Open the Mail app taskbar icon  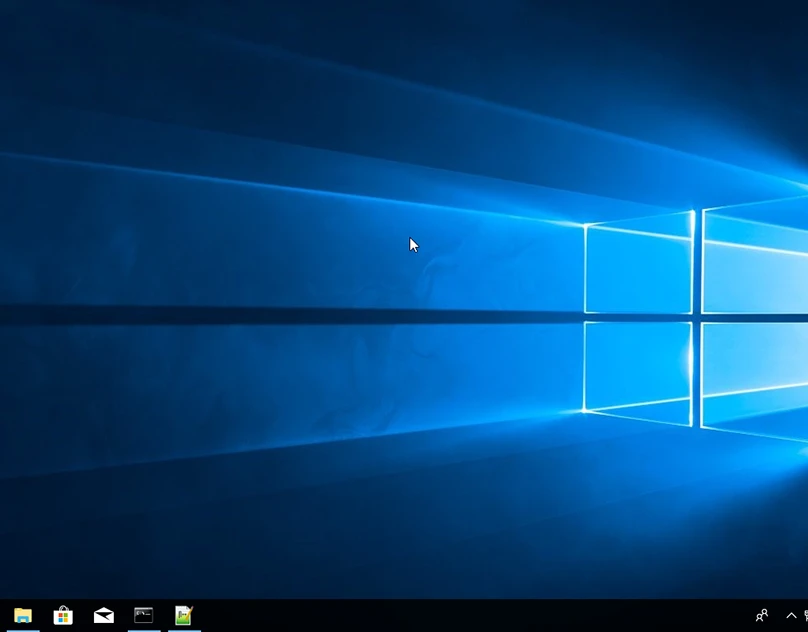[103, 615]
